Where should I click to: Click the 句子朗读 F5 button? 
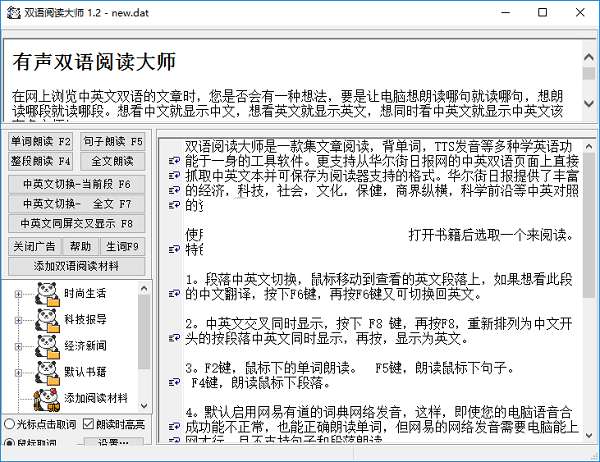[x=112, y=142]
